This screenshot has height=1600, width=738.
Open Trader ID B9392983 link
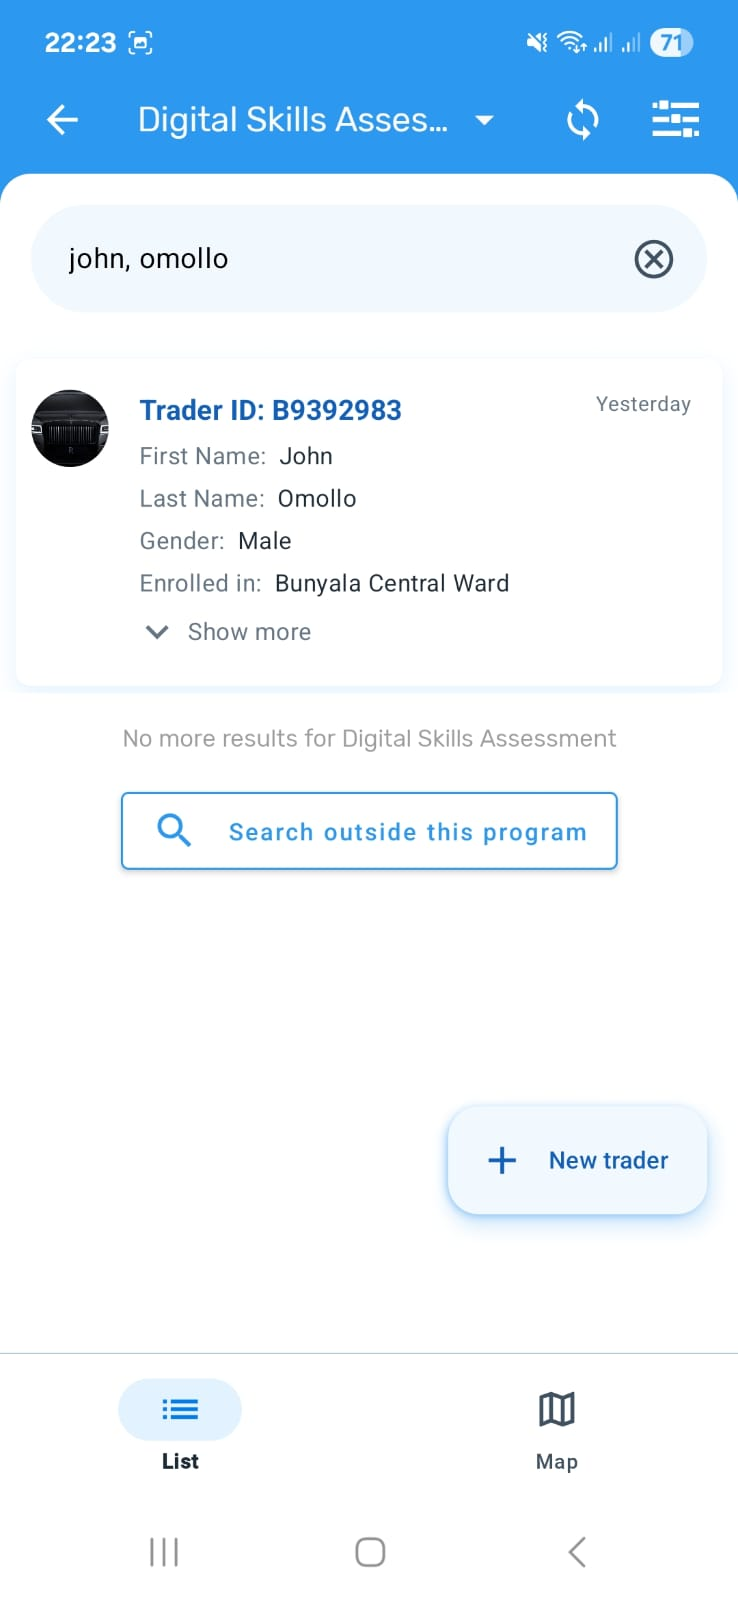click(x=270, y=410)
